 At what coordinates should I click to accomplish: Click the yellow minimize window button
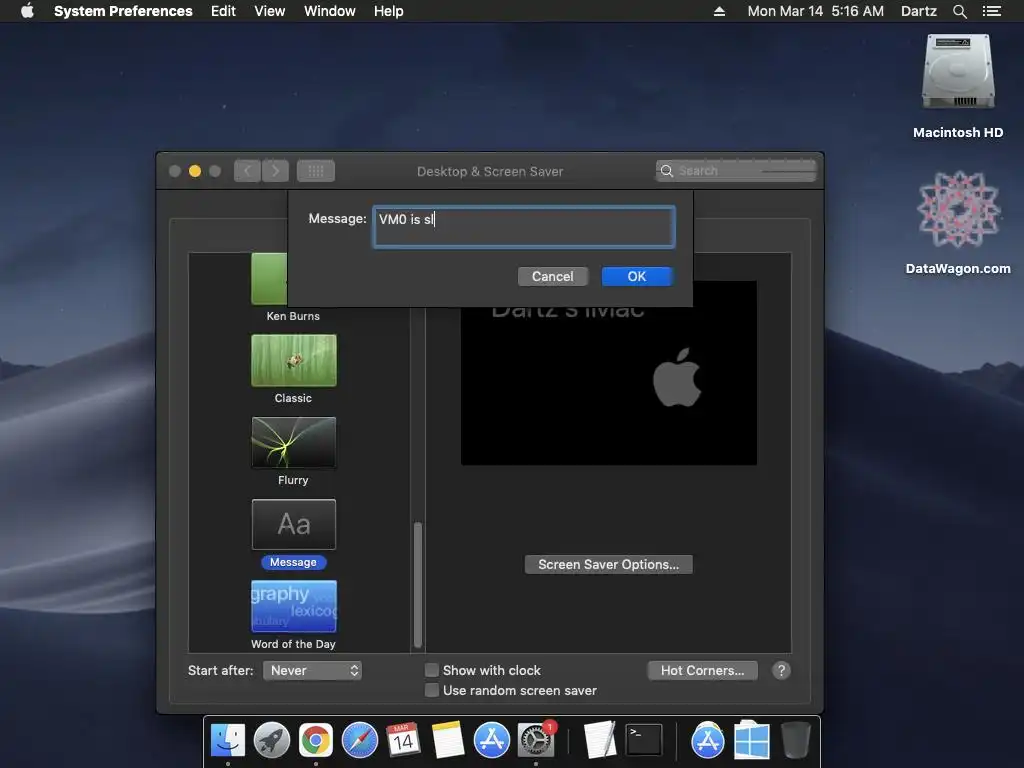(x=195, y=171)
